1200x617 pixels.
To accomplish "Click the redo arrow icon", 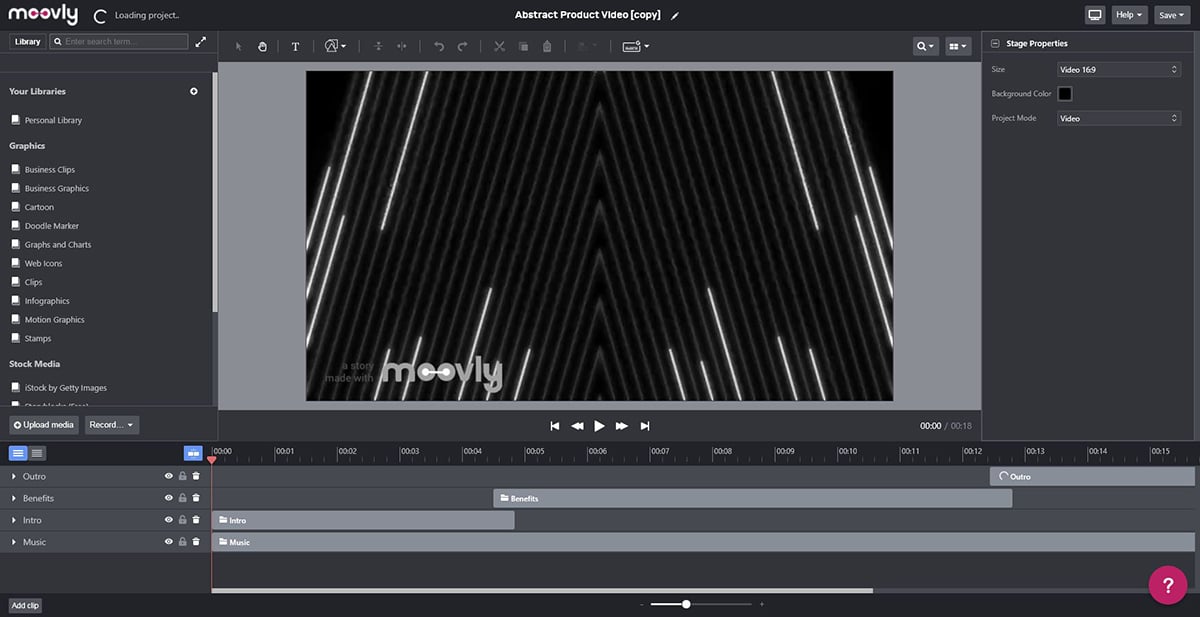I will pos(462,46).
